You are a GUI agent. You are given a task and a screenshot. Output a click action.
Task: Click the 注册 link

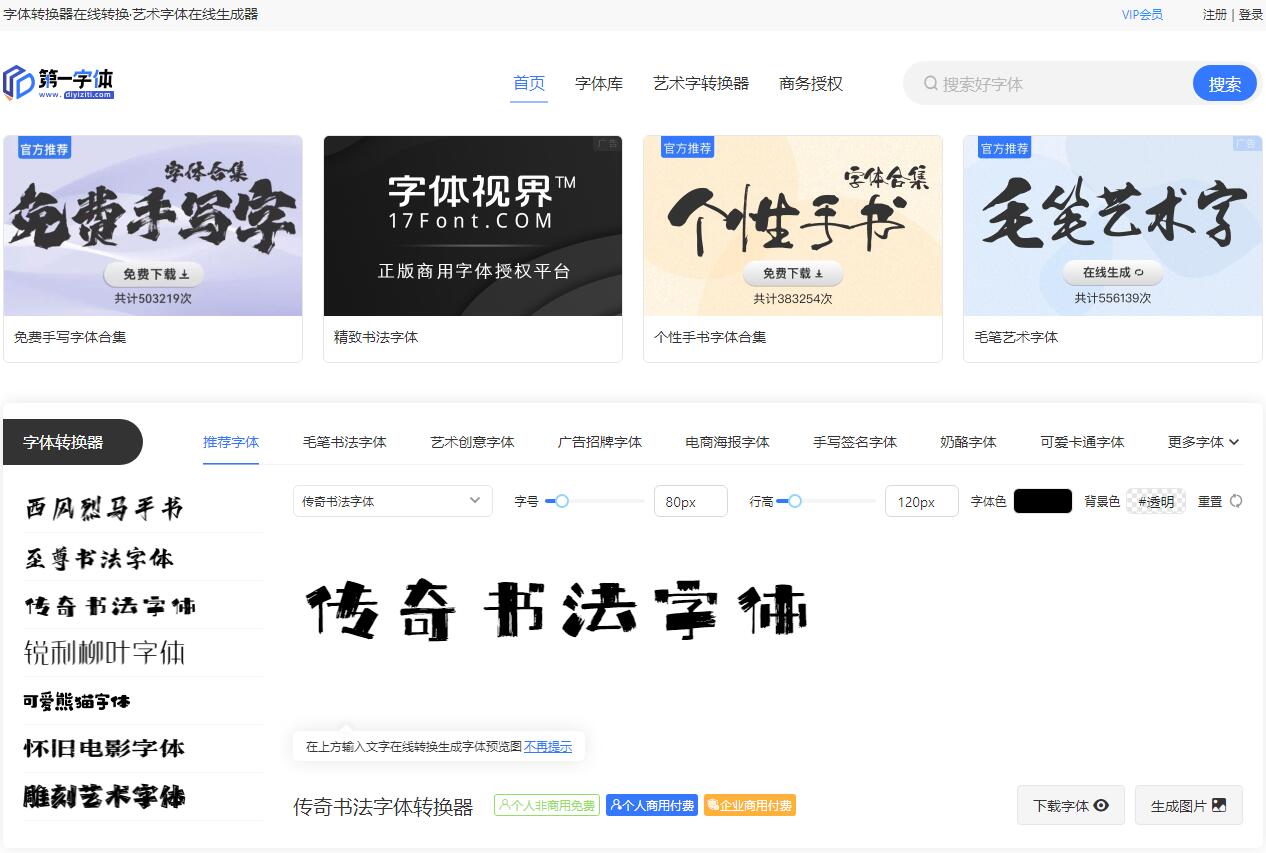[x=1215, y=15]
